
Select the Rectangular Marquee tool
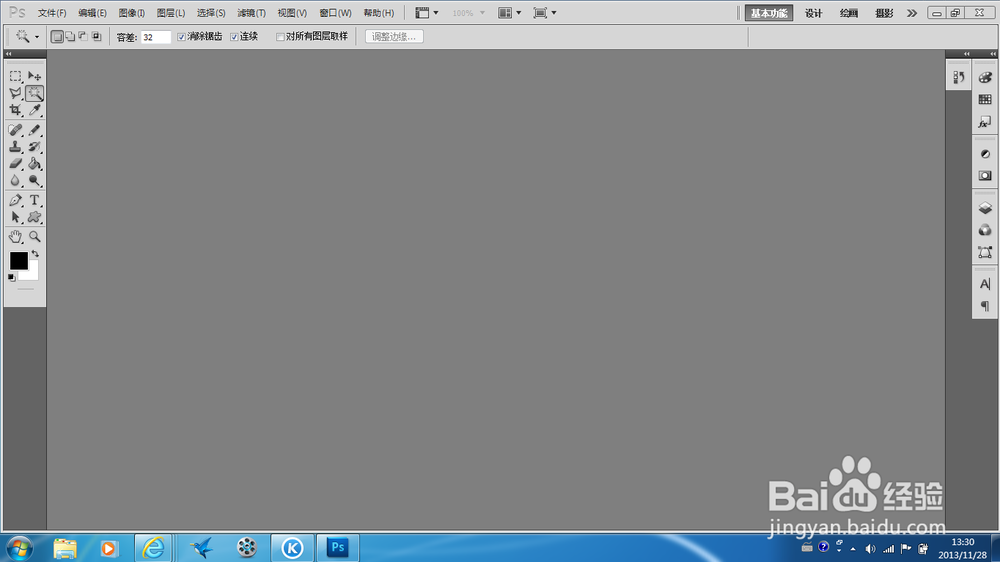(15, 76)
